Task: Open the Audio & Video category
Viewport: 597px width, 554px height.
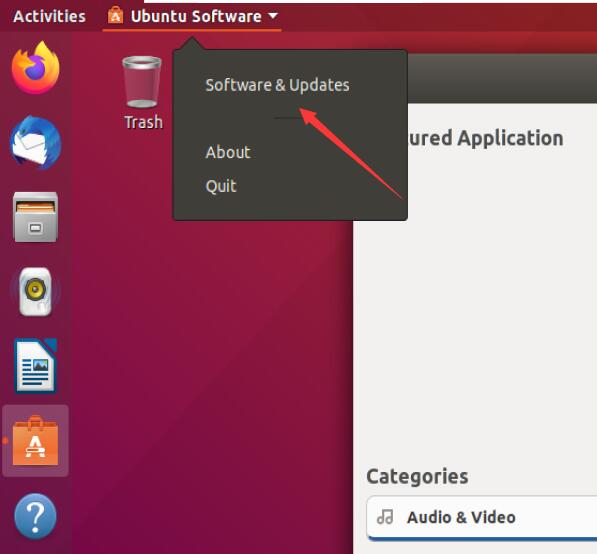Action: coord(482,518)
